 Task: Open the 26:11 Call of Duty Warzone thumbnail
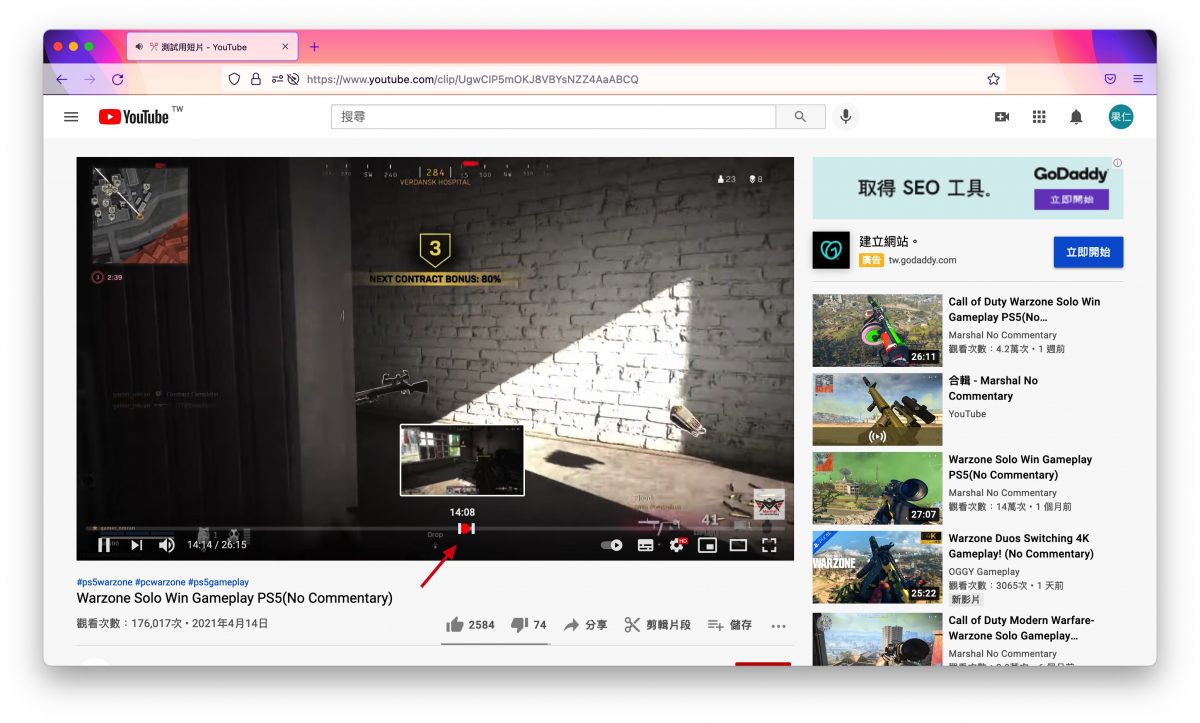click(877, 330)
